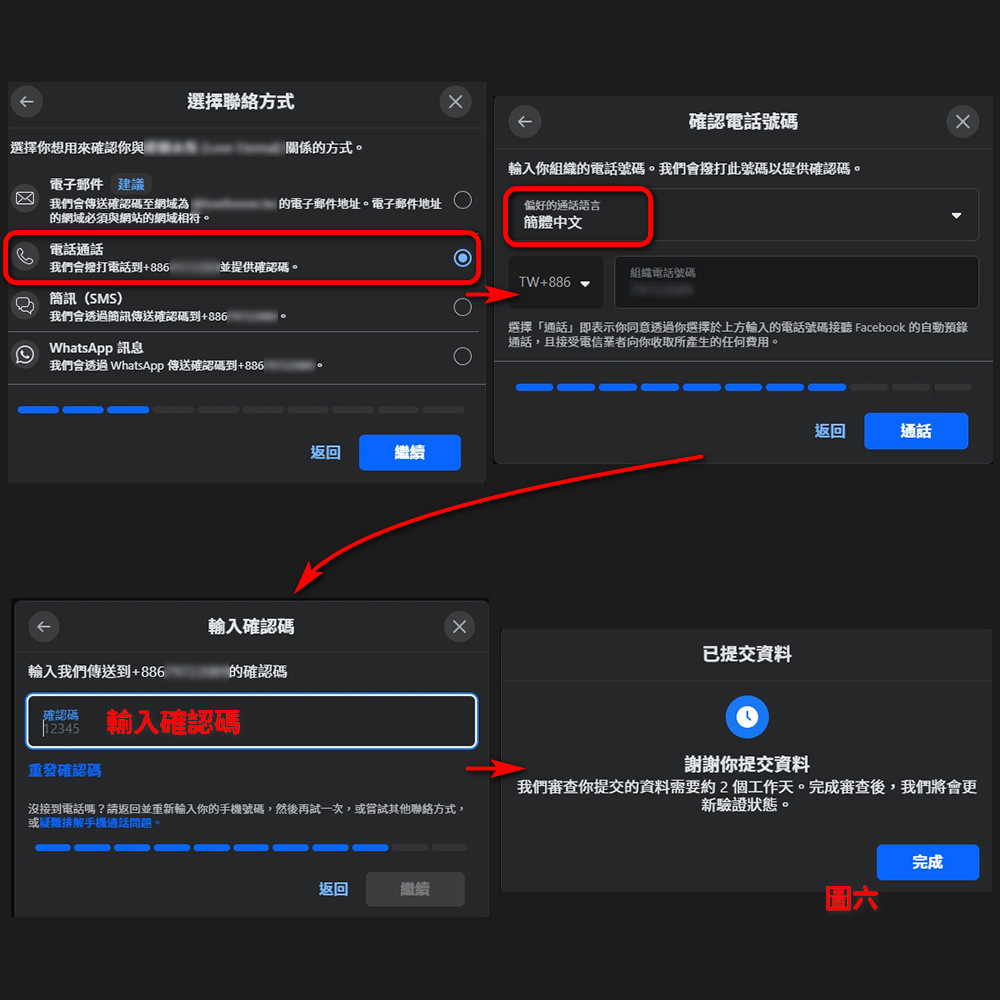
Task: Click back arrow in 確認電話號碼 dialog
Action: click(525, 121)
